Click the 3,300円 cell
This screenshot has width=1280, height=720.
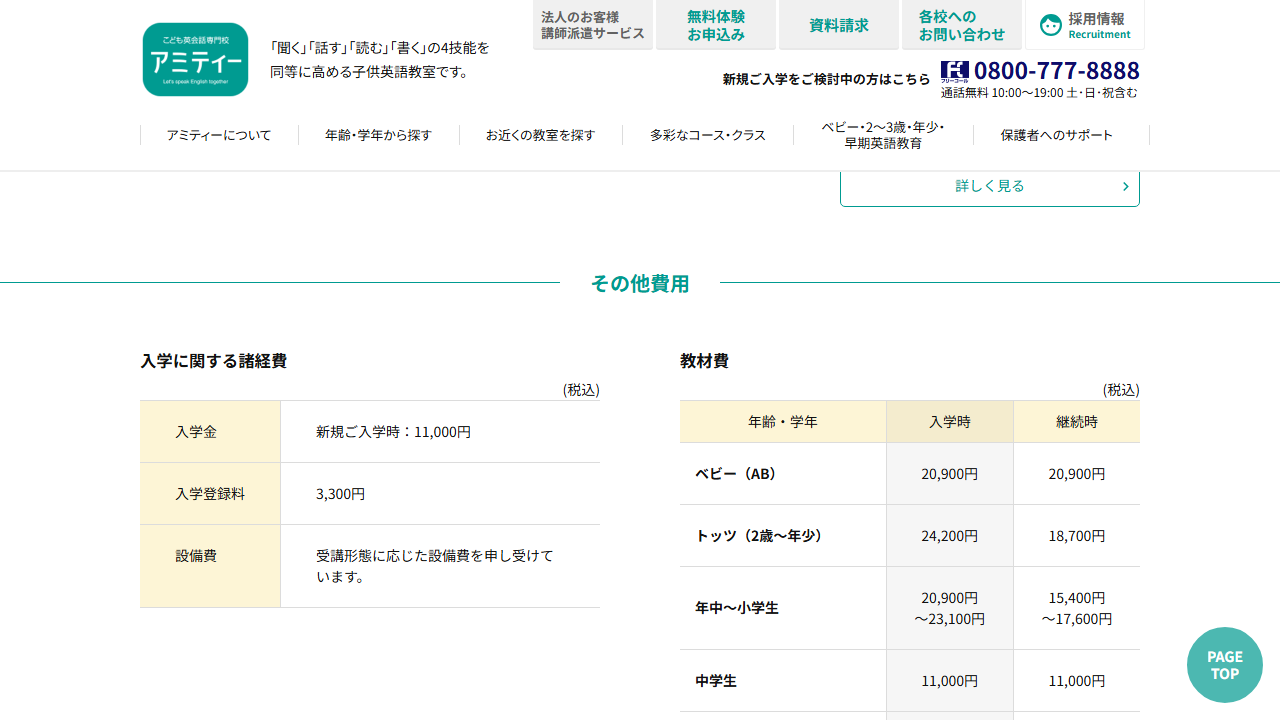pyautogui.click(x=440, y=494)
